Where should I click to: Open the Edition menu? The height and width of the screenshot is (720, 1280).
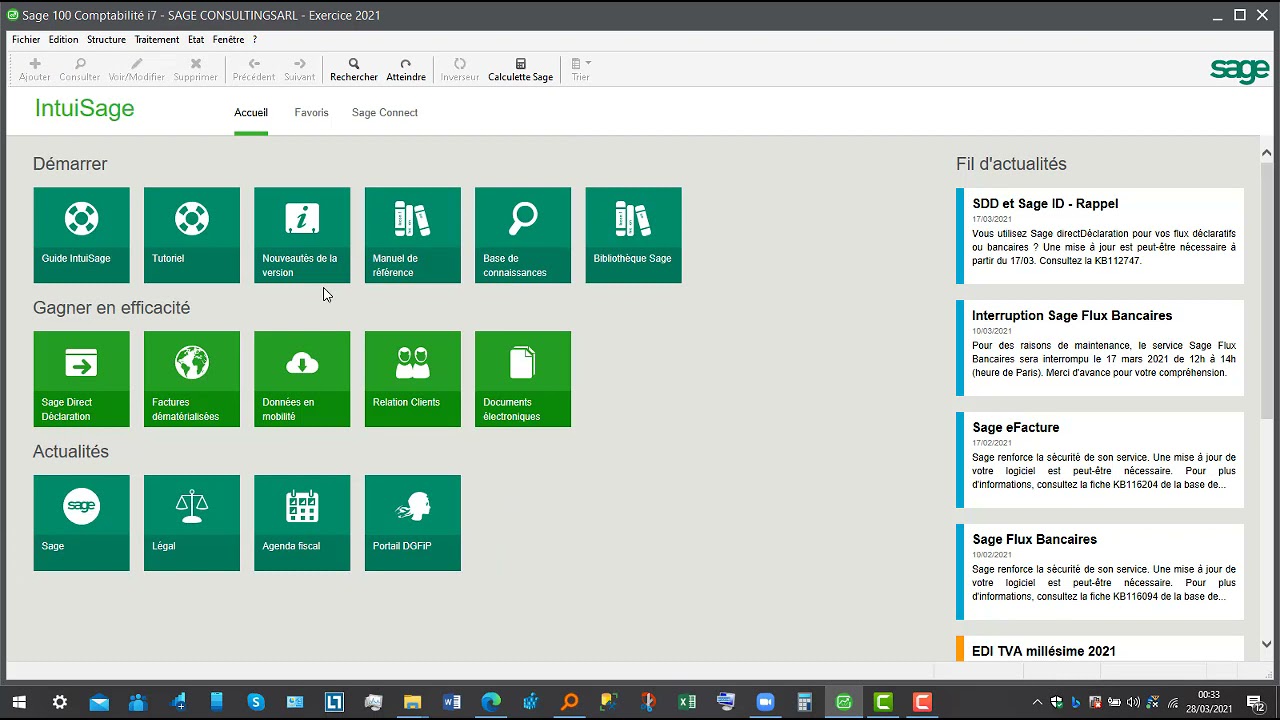63,40
